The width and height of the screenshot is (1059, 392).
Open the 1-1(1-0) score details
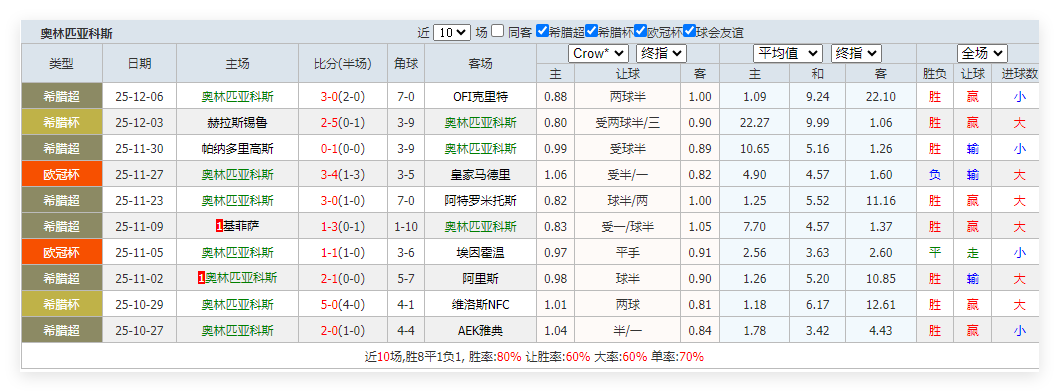click(x=342, y=253)
